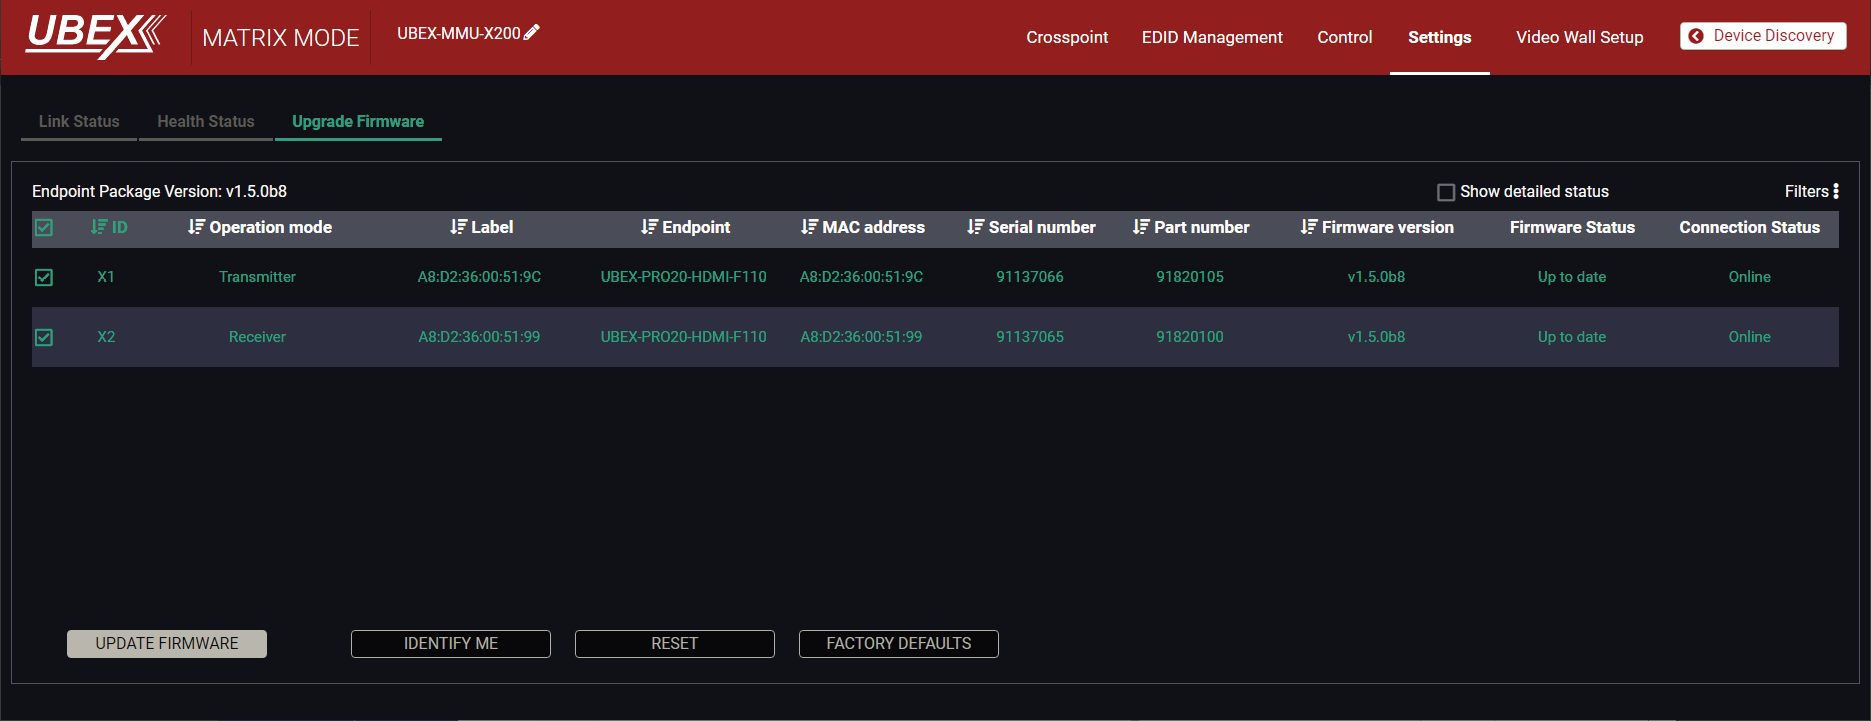Select the Settings menu
This screenshot has height=721, width=1871.
1440,37
